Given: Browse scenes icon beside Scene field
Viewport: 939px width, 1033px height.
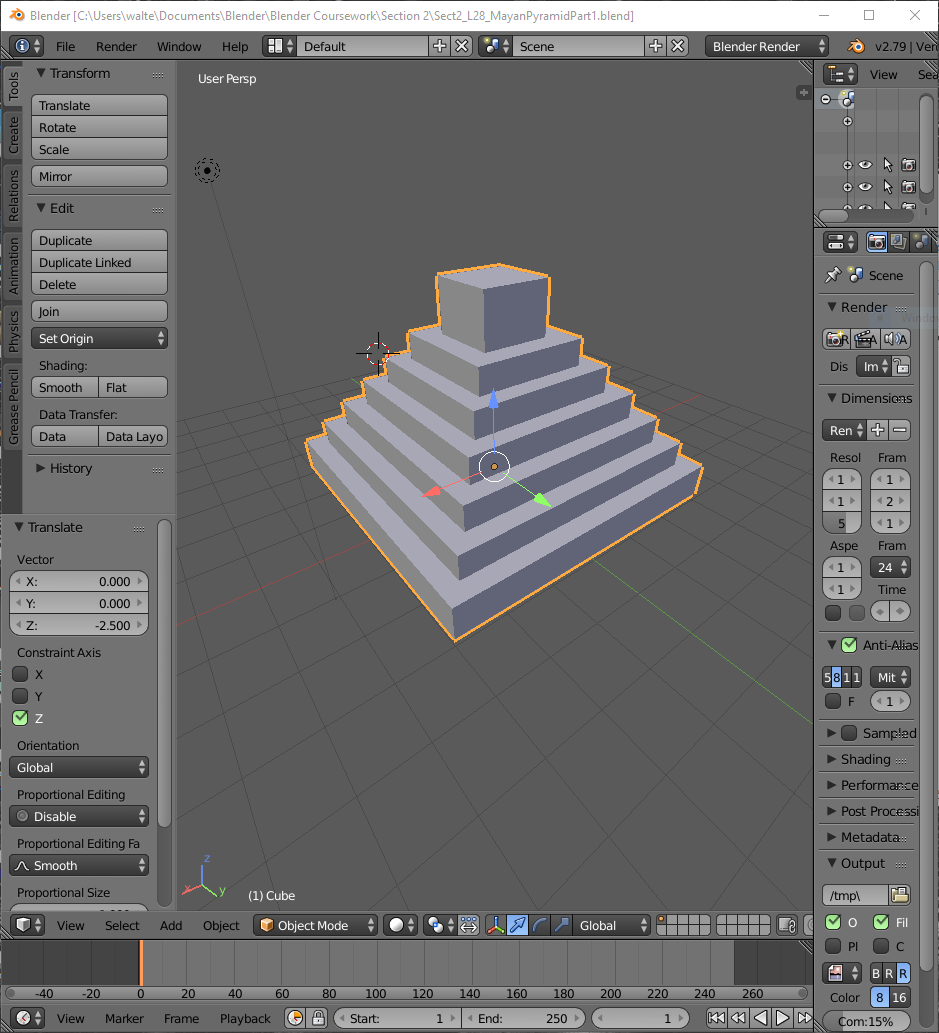Looking at the screenshot, I should point(496,46).
